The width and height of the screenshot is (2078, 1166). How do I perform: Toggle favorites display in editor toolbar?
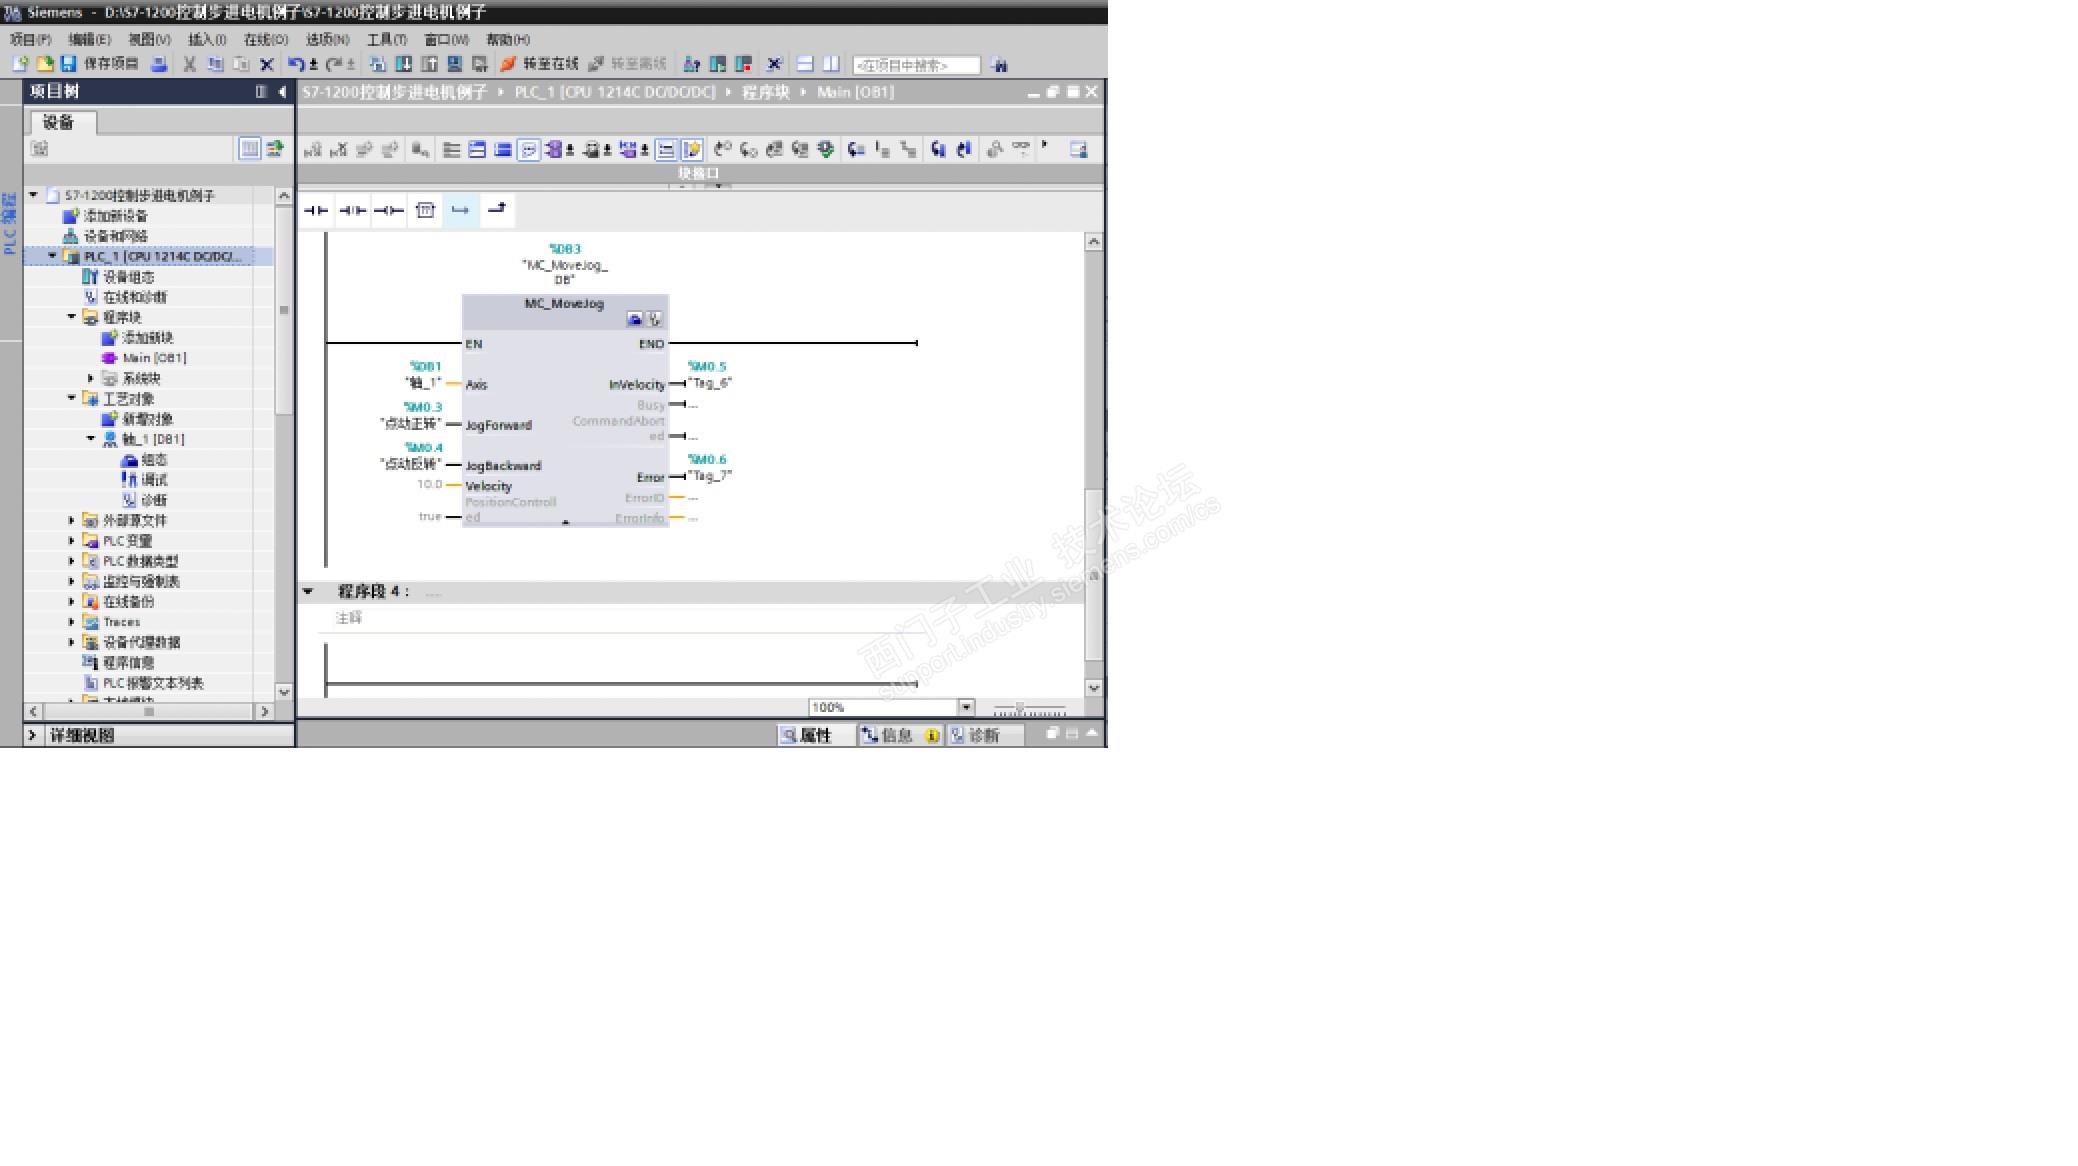(691, 150)
